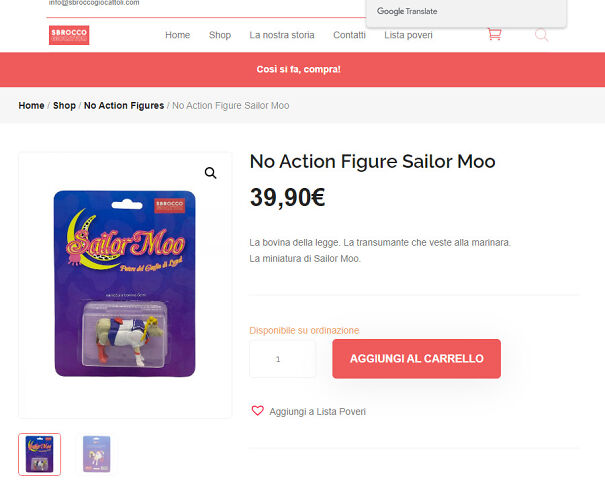Open the search magnifier in header
605x484 pixels.
pos(541,35)
